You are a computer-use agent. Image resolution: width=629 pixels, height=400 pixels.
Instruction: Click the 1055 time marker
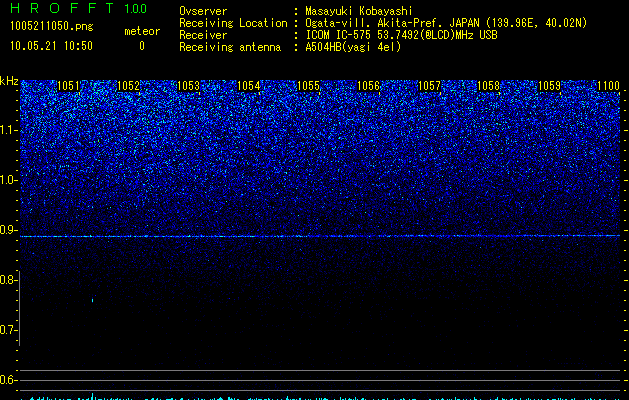308,86
